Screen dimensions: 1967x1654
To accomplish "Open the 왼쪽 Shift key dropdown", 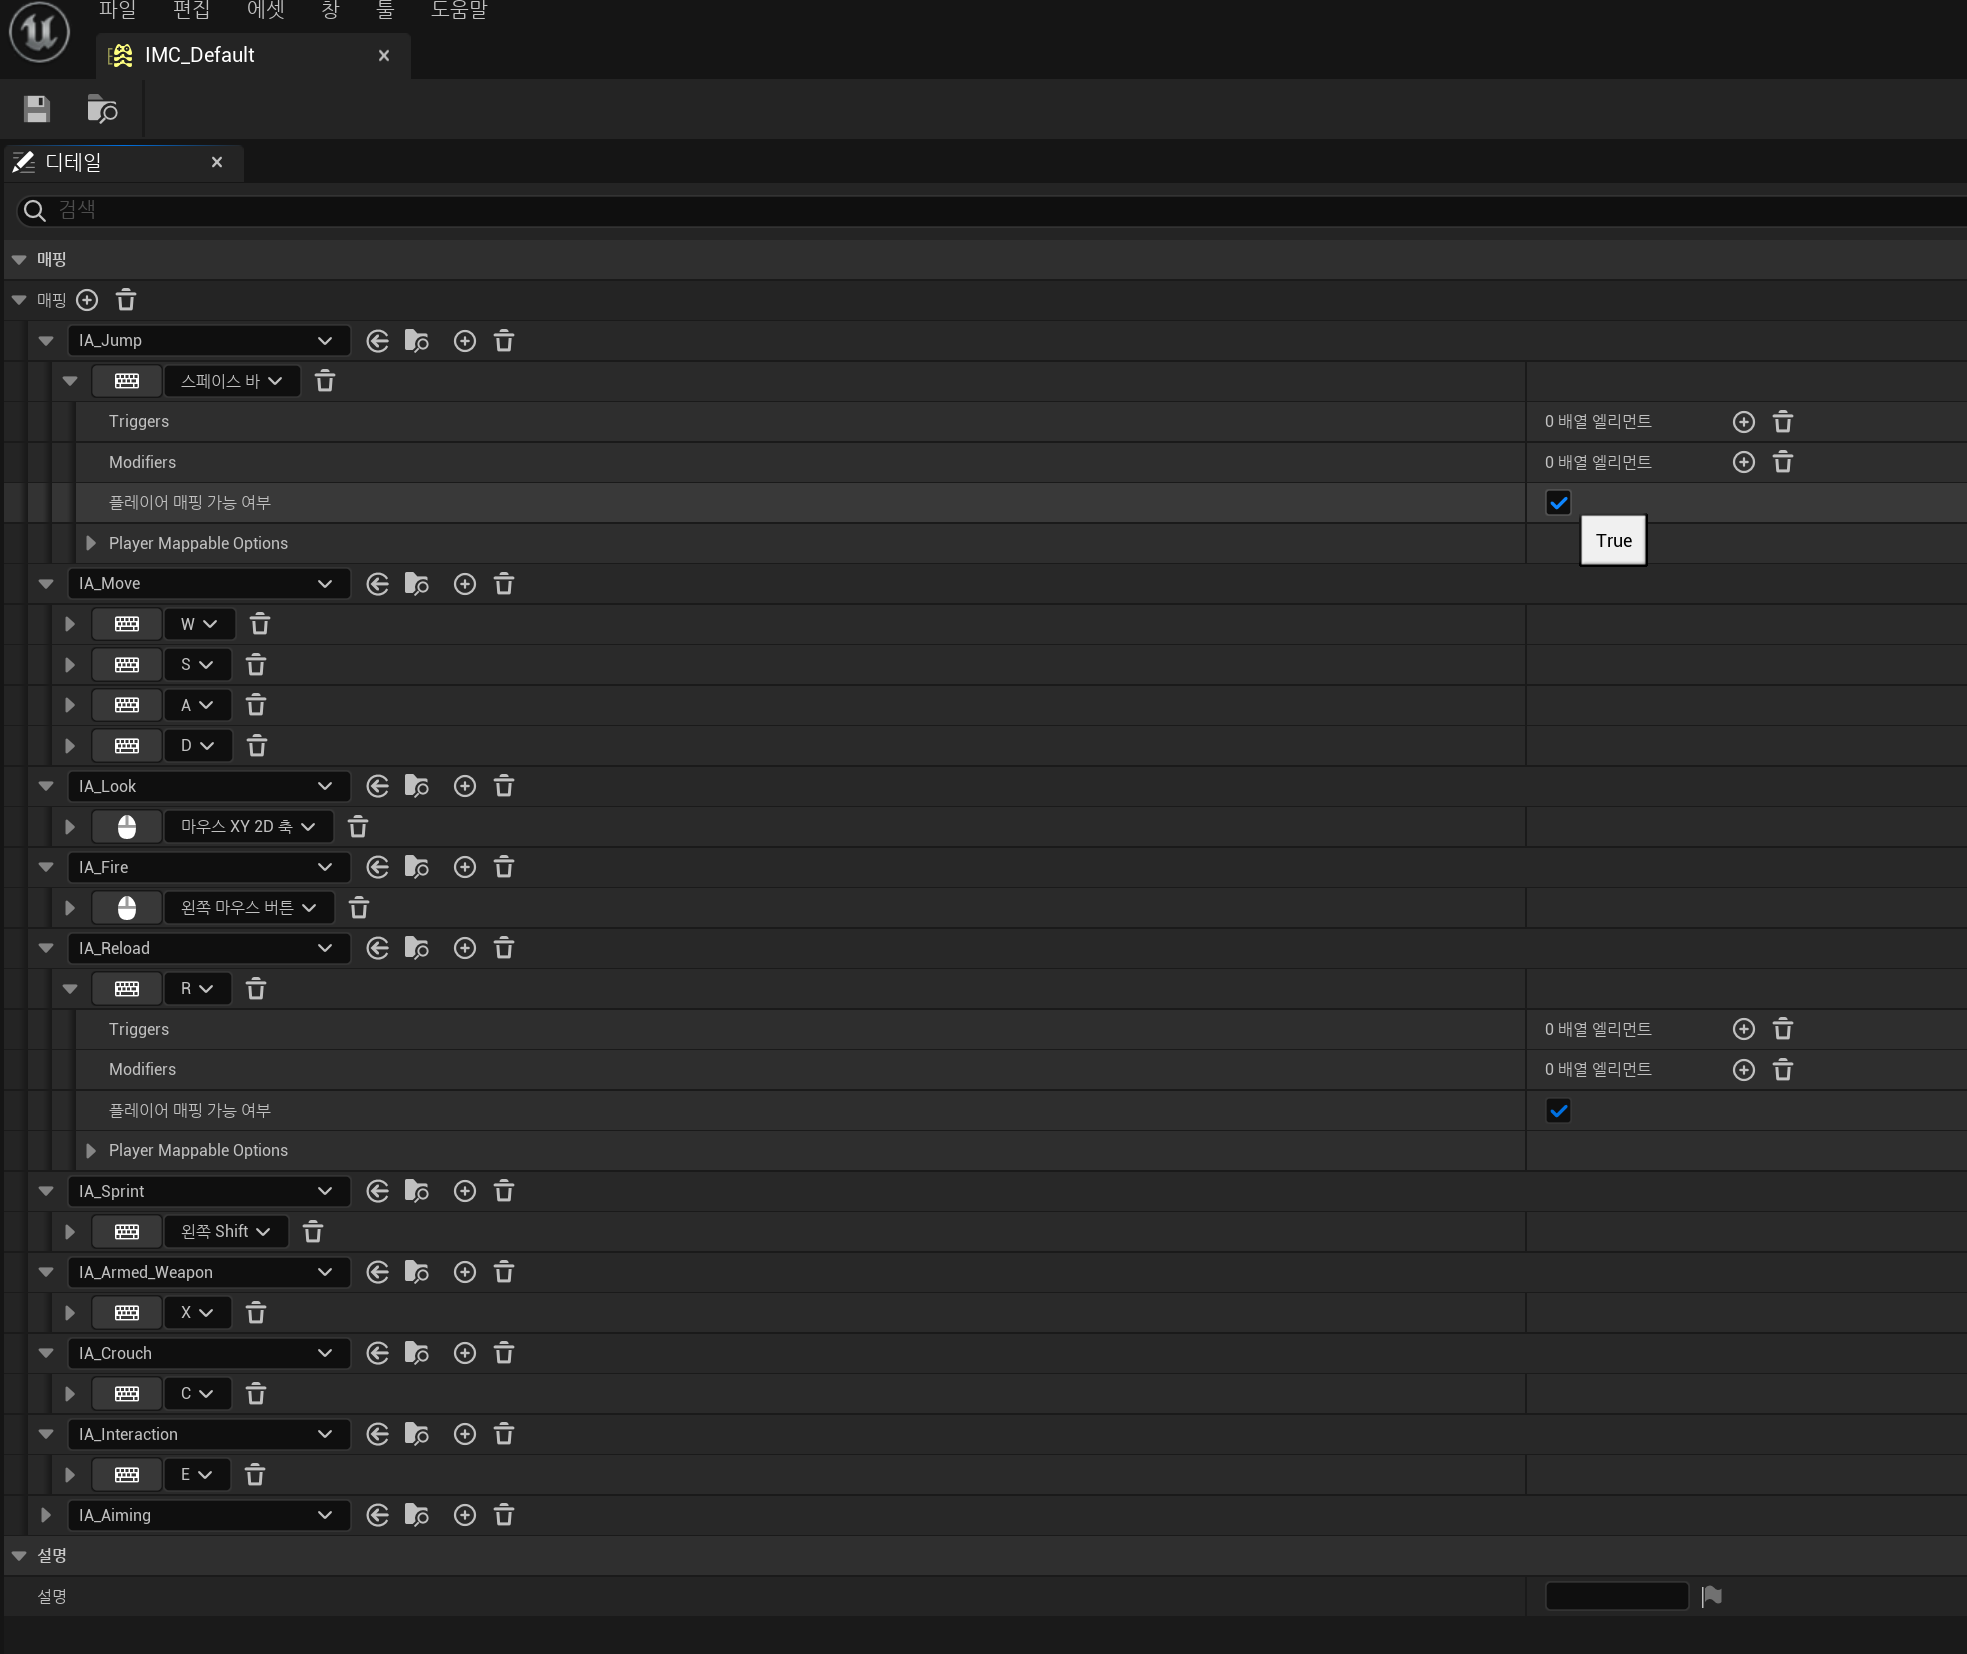I will (226, 1232).
